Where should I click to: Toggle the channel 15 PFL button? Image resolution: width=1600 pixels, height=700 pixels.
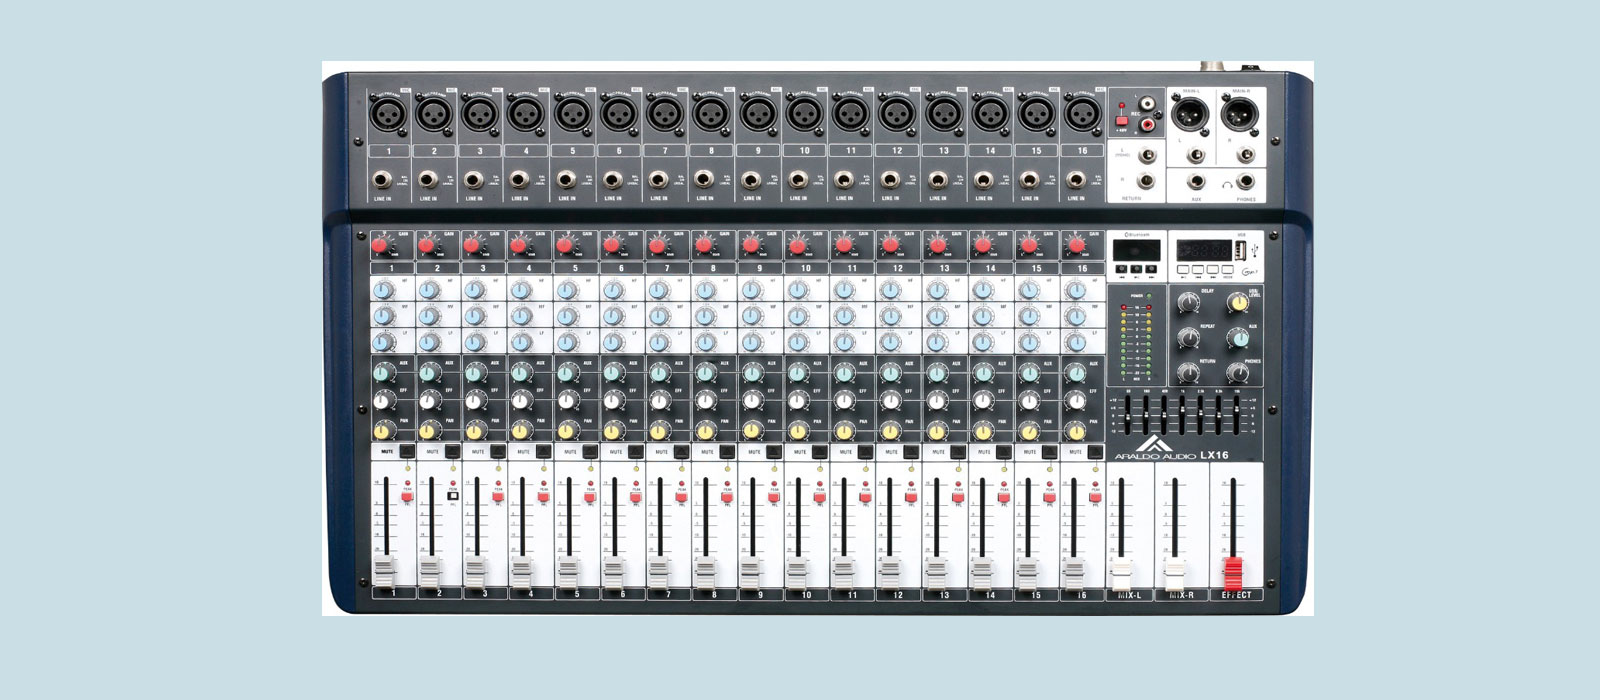pyautogui.click(x=1050, y=497)
